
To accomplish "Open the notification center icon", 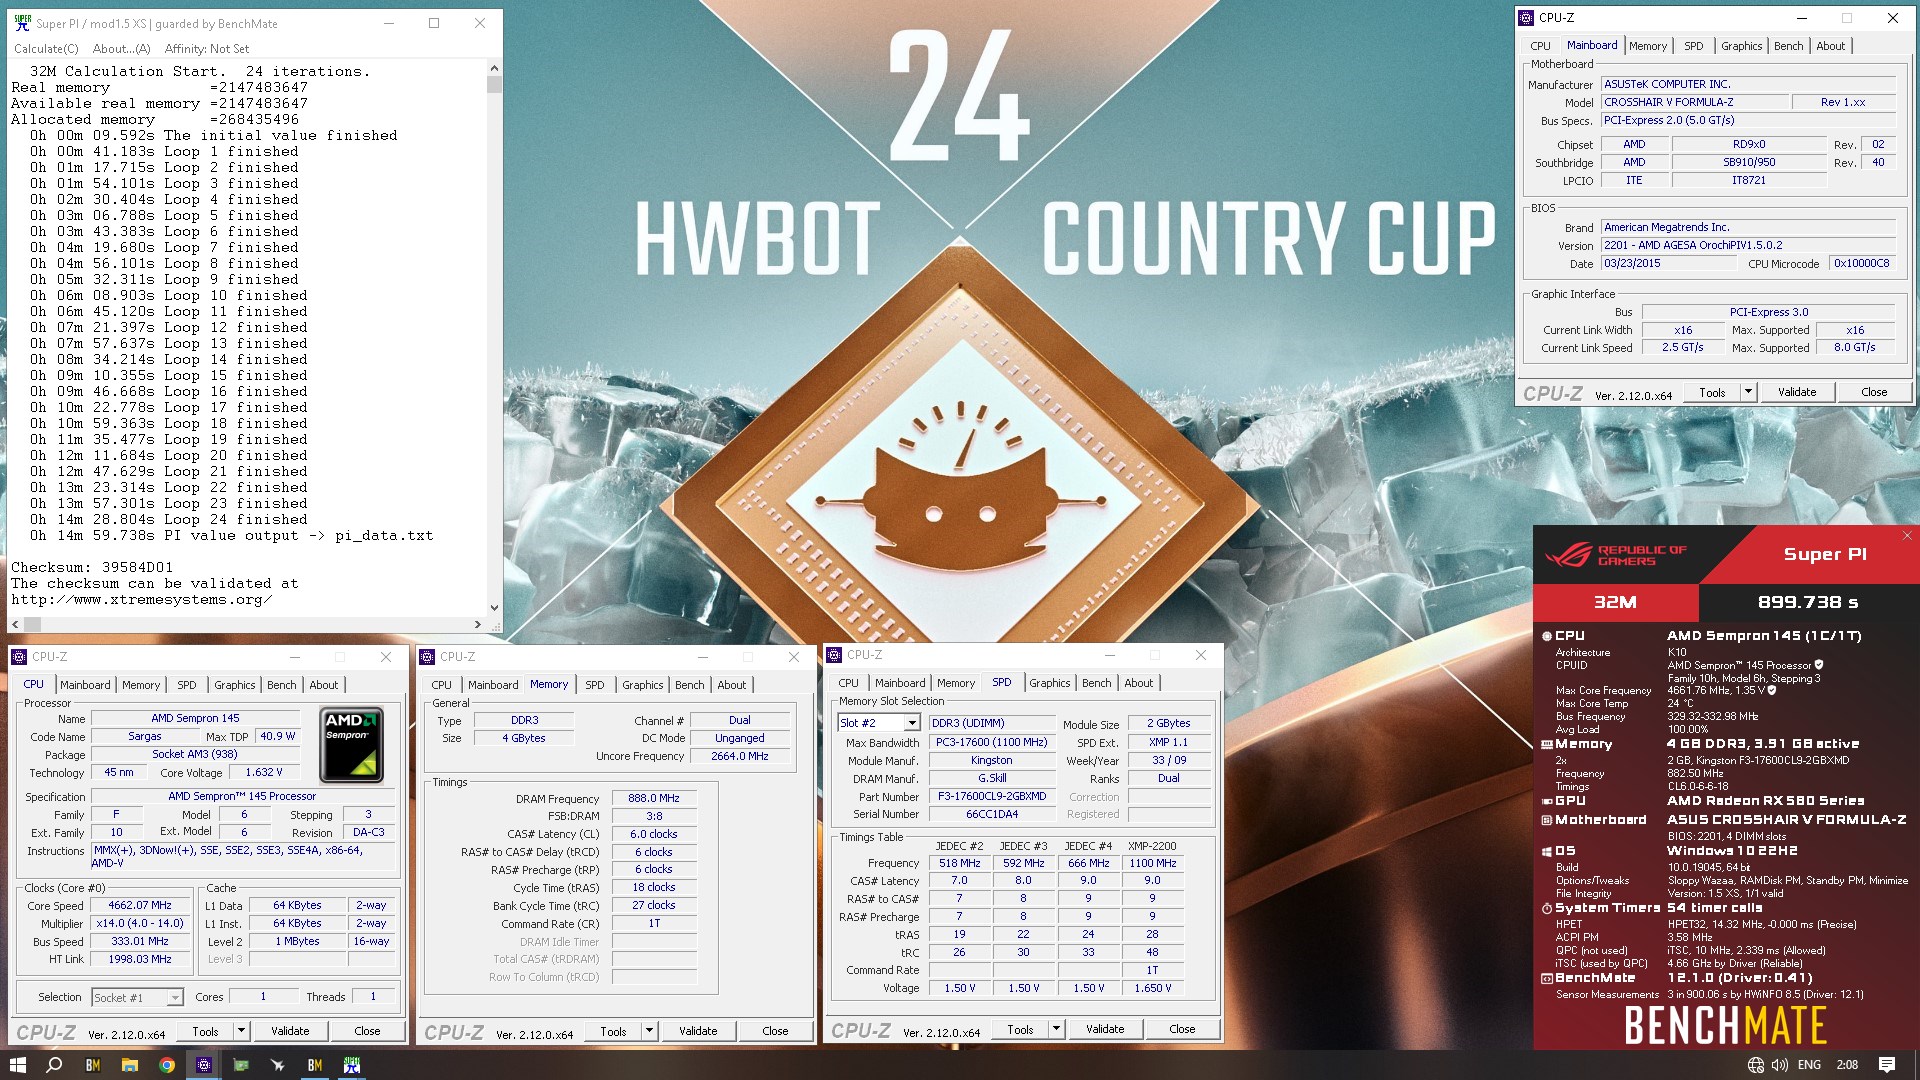I will click(1887, 1065).
